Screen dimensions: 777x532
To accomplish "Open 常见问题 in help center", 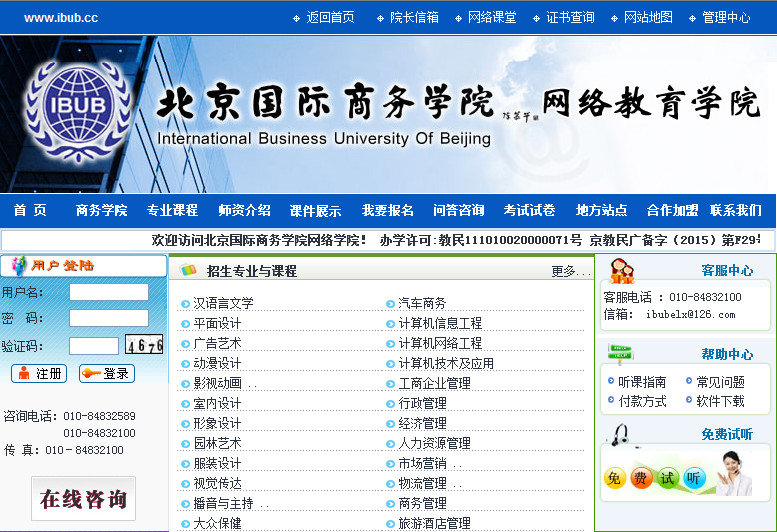I will point(721,382).
